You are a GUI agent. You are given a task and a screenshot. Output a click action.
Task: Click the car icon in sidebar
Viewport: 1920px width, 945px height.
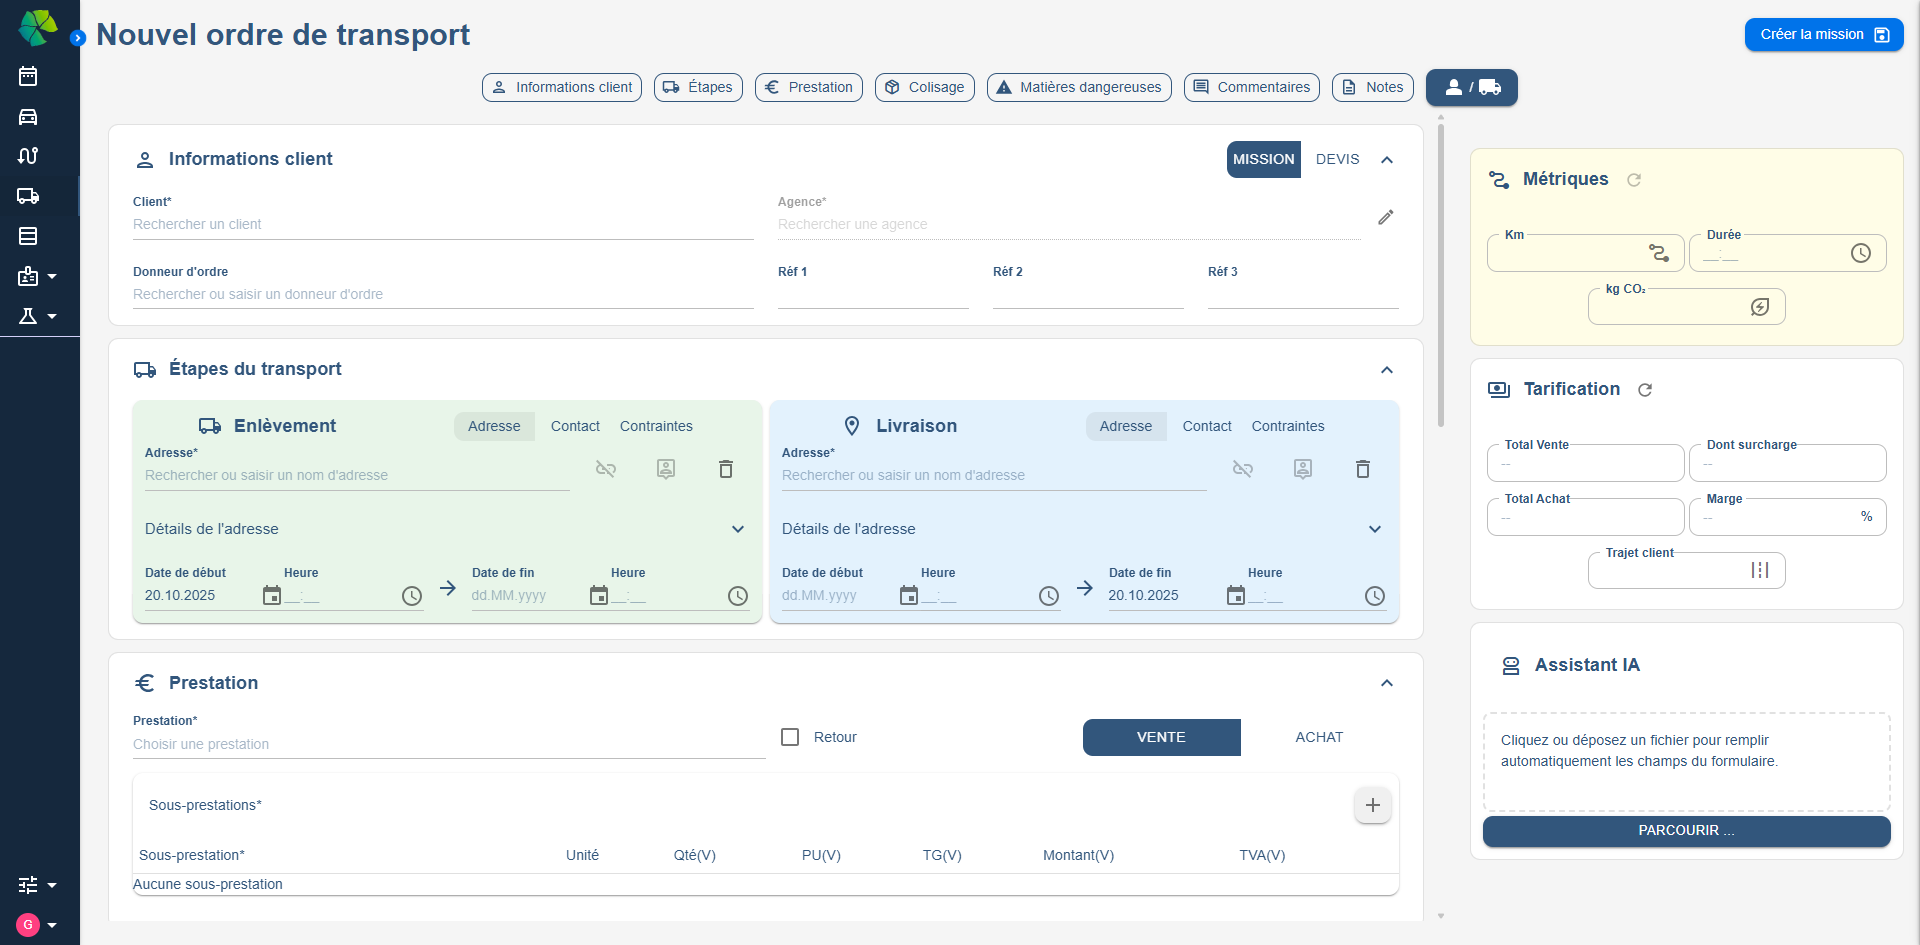tap(28, 116)
